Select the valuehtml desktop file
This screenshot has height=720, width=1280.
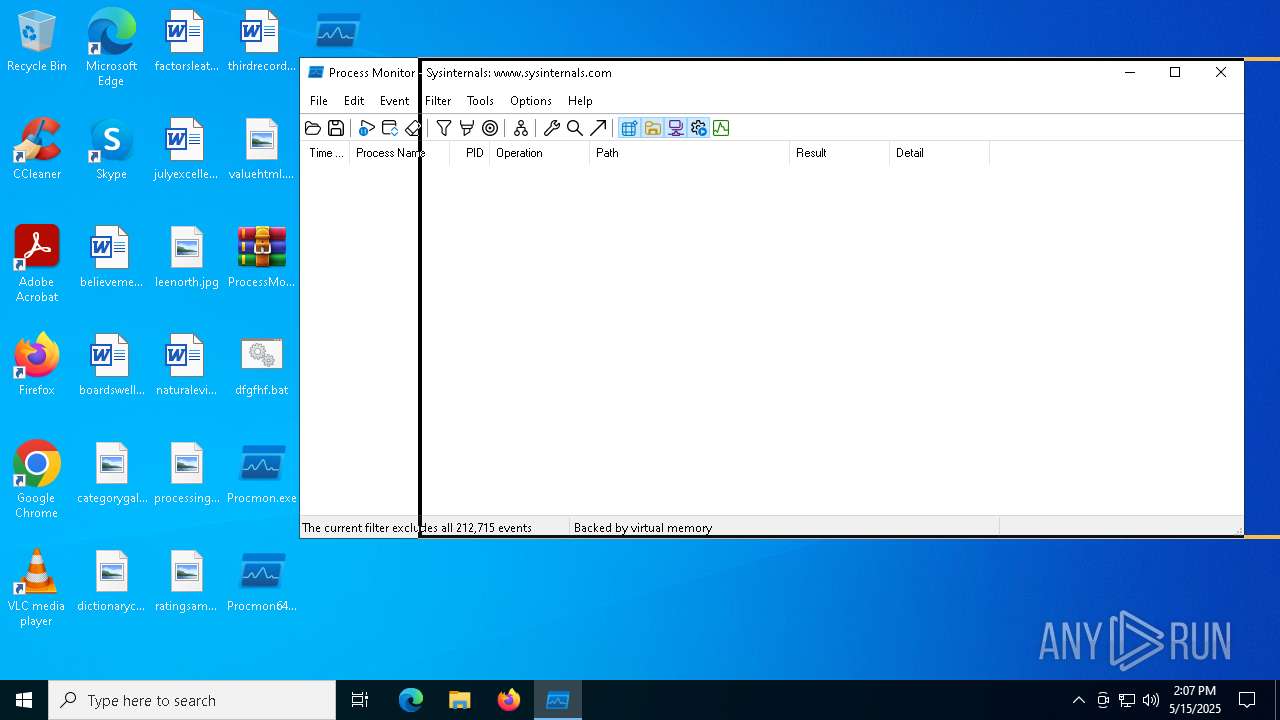coord(262,150)
